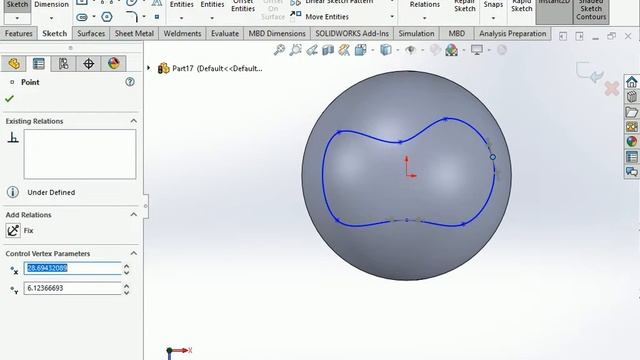Select the Polygon sketch tool
This screenshot has width=640, height=360.
[107, 17]
